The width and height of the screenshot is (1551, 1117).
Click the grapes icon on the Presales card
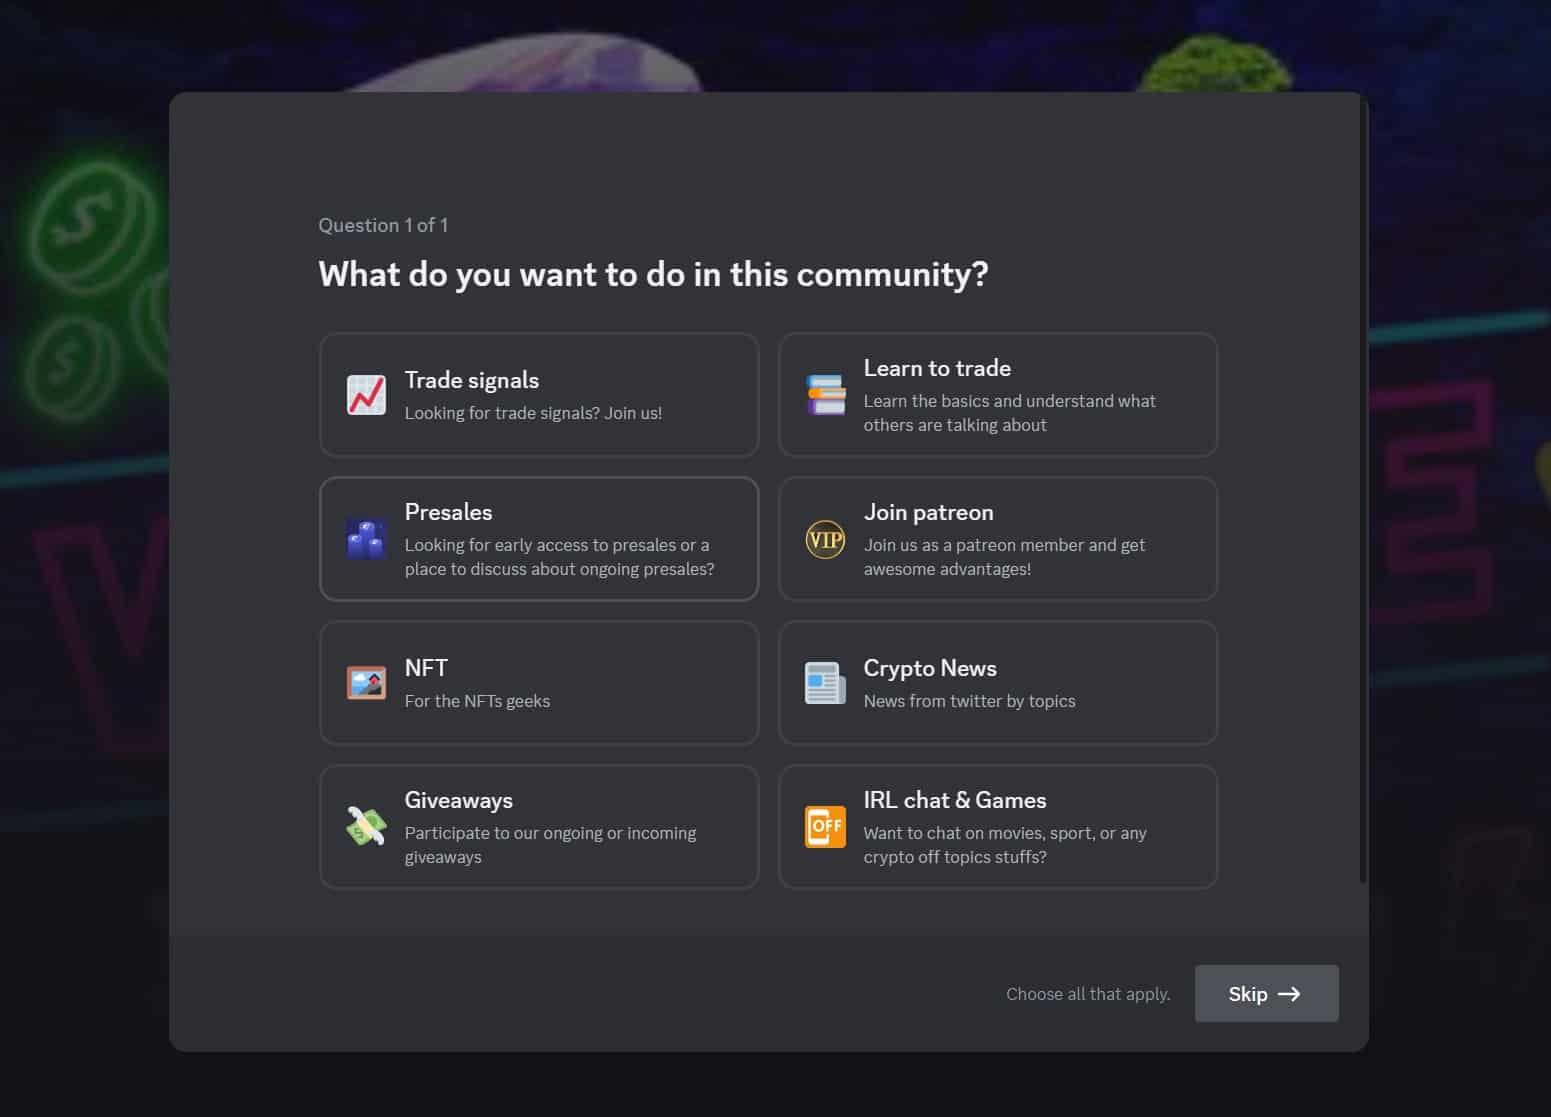coord(366,539)
